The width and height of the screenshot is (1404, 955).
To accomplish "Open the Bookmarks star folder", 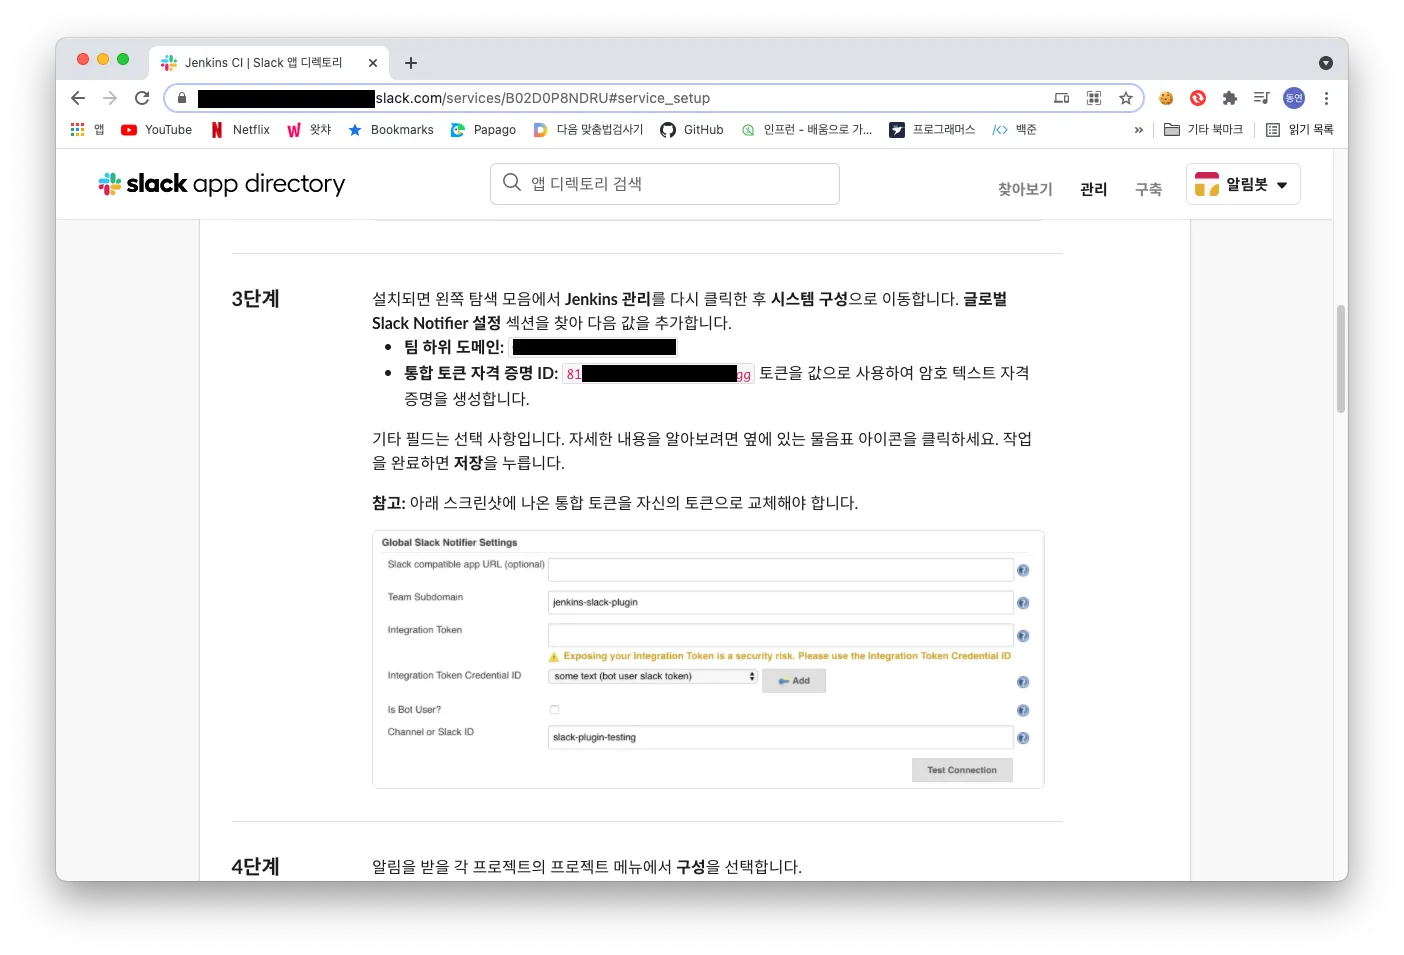I will tap(391, 130).
